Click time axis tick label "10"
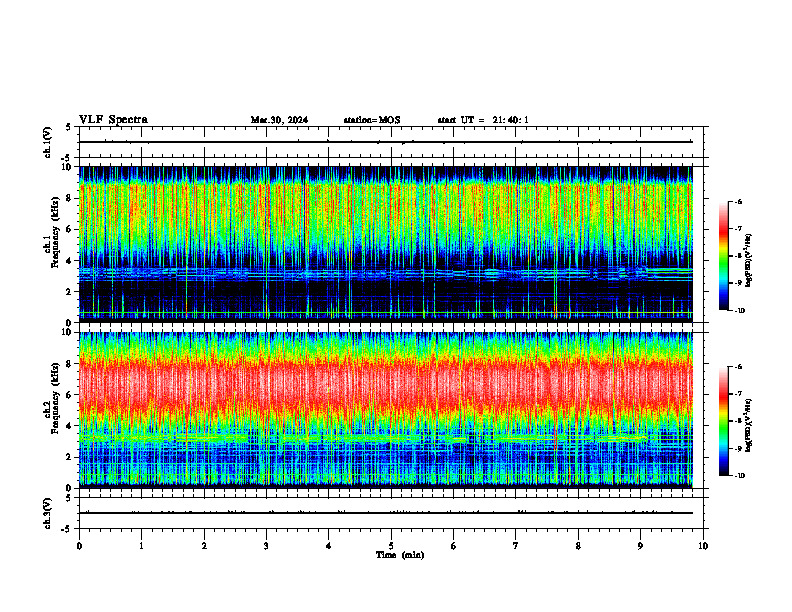 pyautogui.click(x=703, y=546)
